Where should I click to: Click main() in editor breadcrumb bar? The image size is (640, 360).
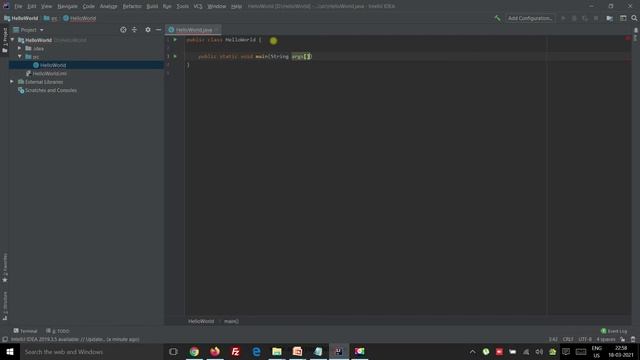[x=231, y=321]
